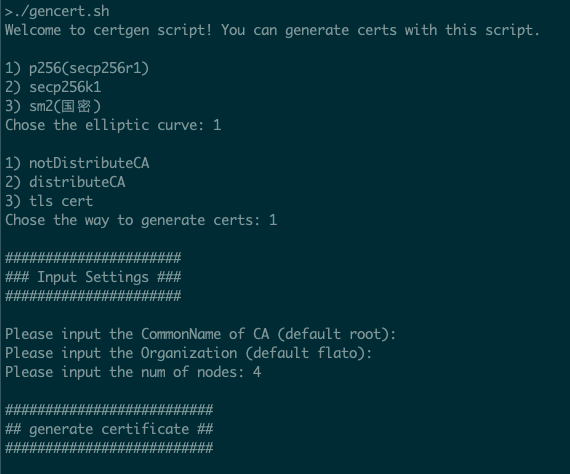Click the Chose the way to generate certs prompt
Screen dimensions: 570x474
pyautogui.click(x=141, y=220)
